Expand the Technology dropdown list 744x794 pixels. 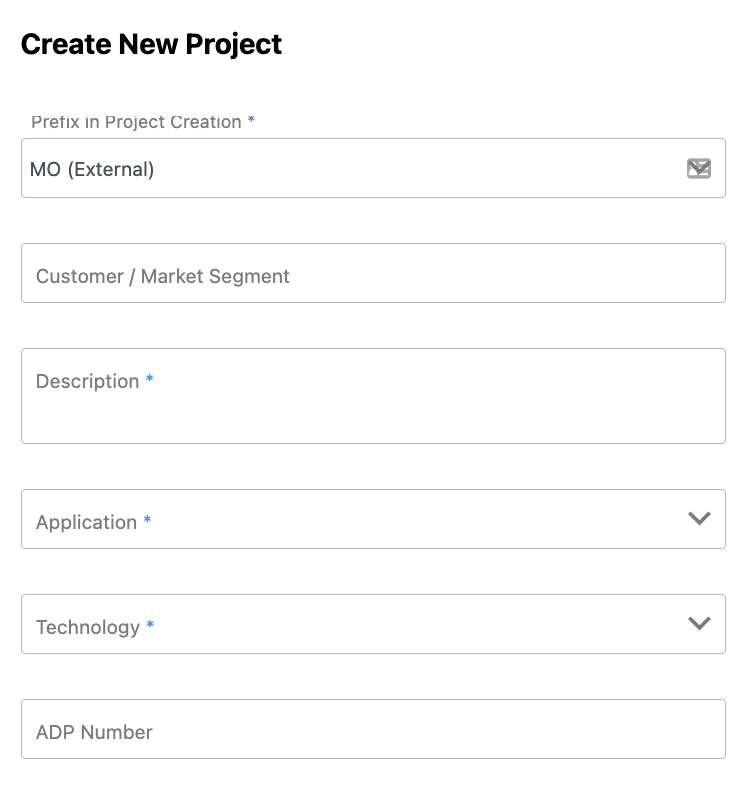coord(372,624)
